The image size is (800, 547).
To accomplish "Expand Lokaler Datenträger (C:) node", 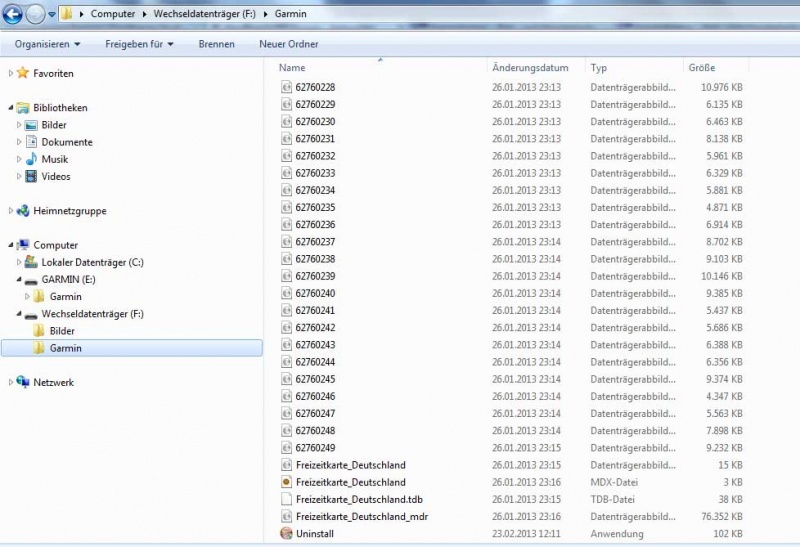I will coord(19,262).
